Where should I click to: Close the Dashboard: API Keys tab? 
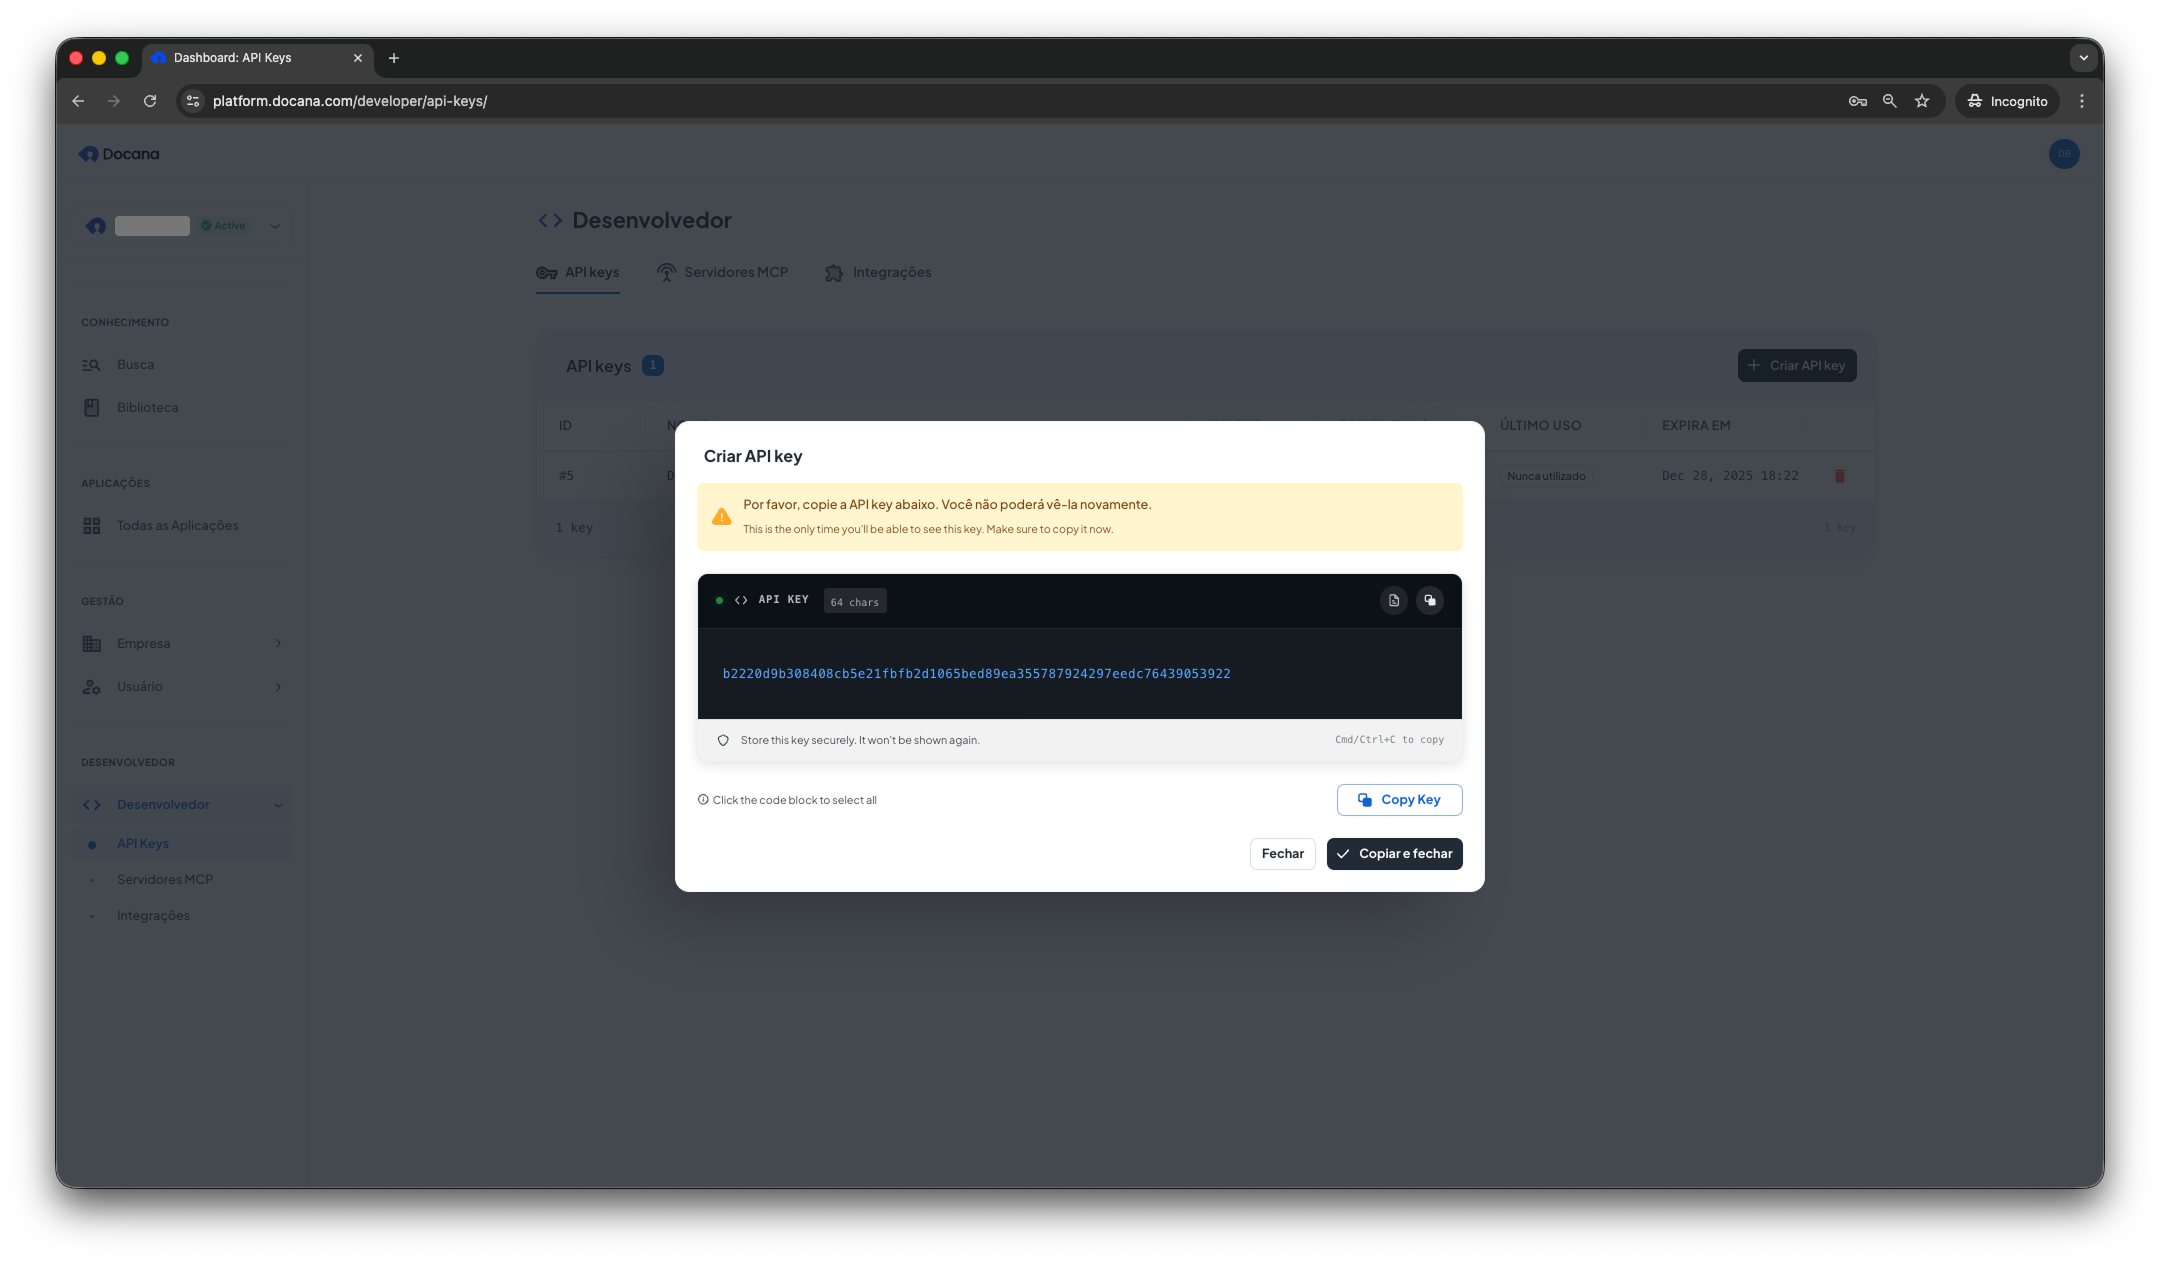[x=358, y=58]
